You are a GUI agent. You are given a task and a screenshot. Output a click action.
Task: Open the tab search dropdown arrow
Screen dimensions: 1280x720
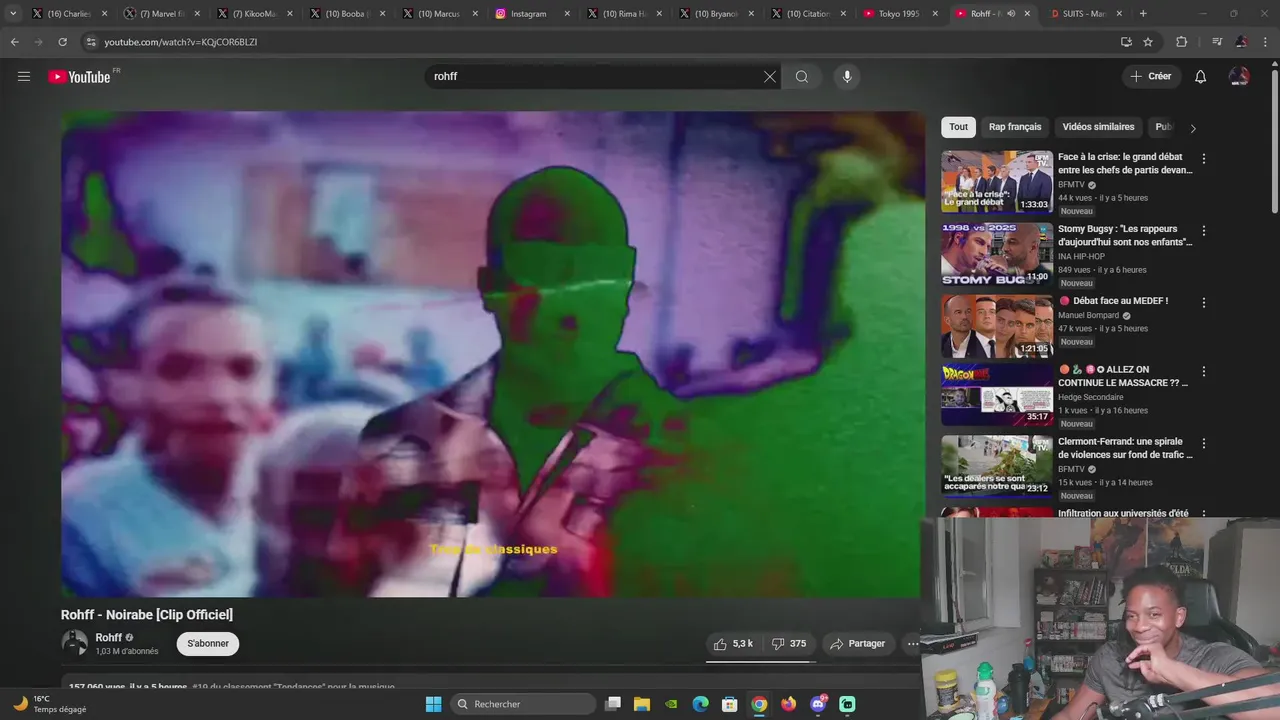tap(13, 14)
